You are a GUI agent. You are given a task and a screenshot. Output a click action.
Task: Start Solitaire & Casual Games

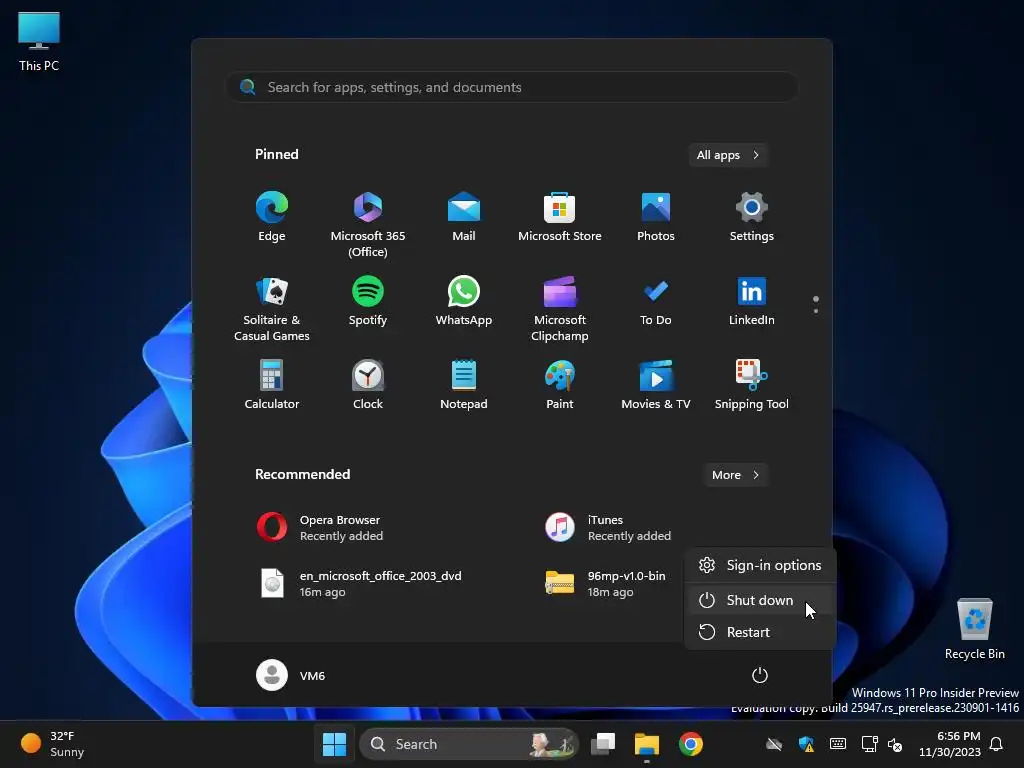tap(272, 308)
